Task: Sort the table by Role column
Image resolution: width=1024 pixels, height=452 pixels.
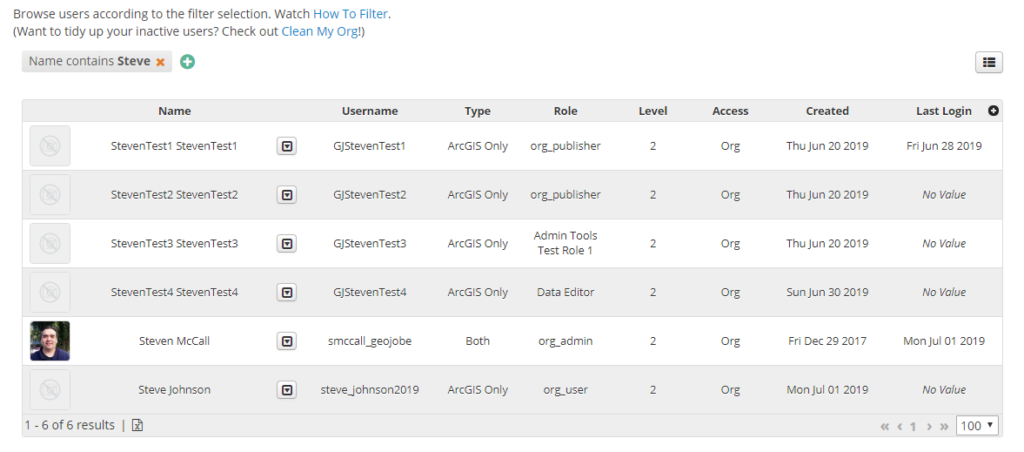Action: point(565,111)
